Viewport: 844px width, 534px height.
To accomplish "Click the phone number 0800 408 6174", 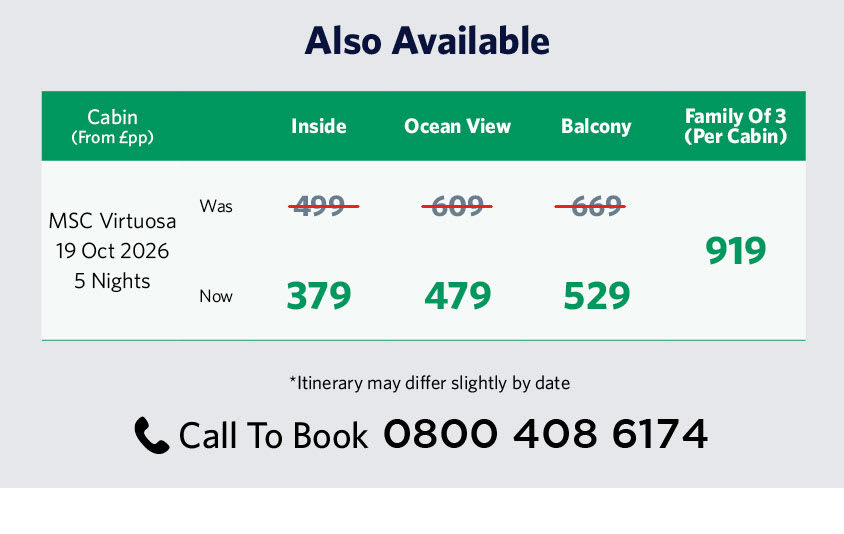I will pos(545,434).
